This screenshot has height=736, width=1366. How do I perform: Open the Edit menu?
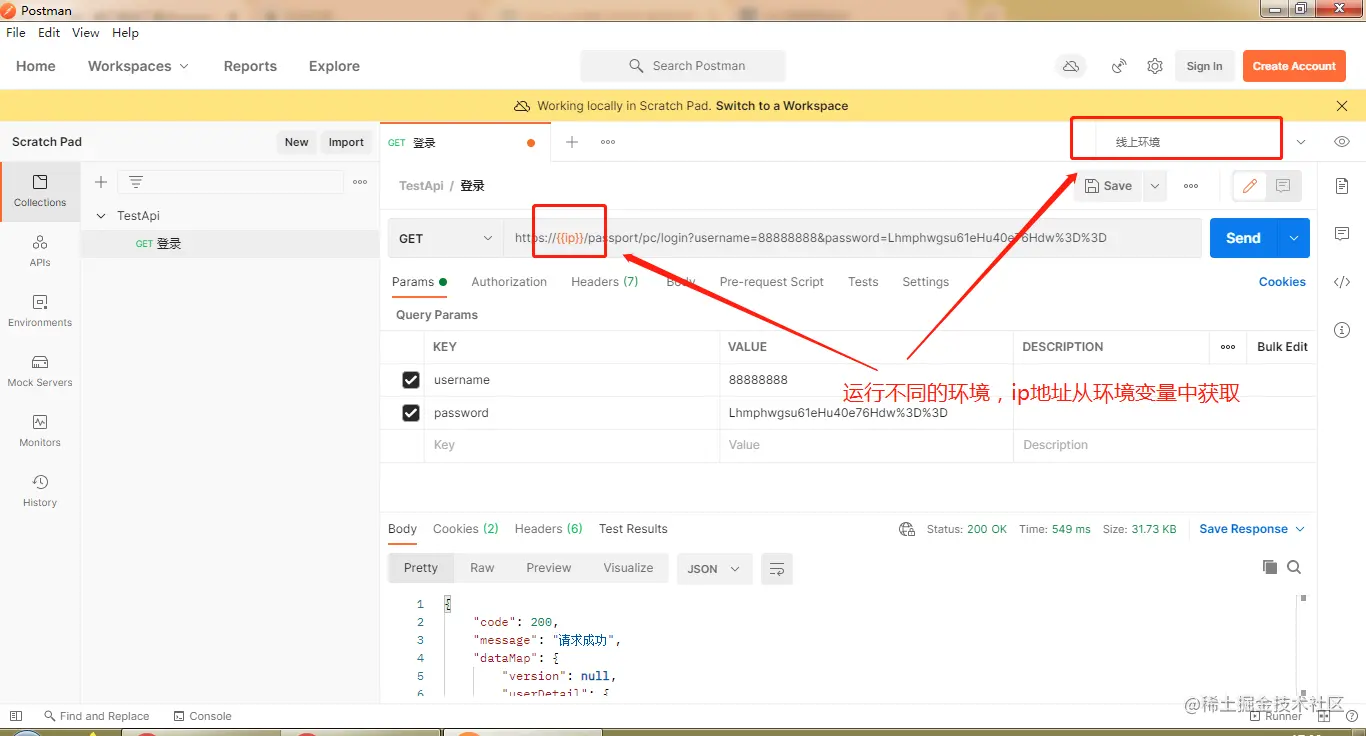coord(49,33)
